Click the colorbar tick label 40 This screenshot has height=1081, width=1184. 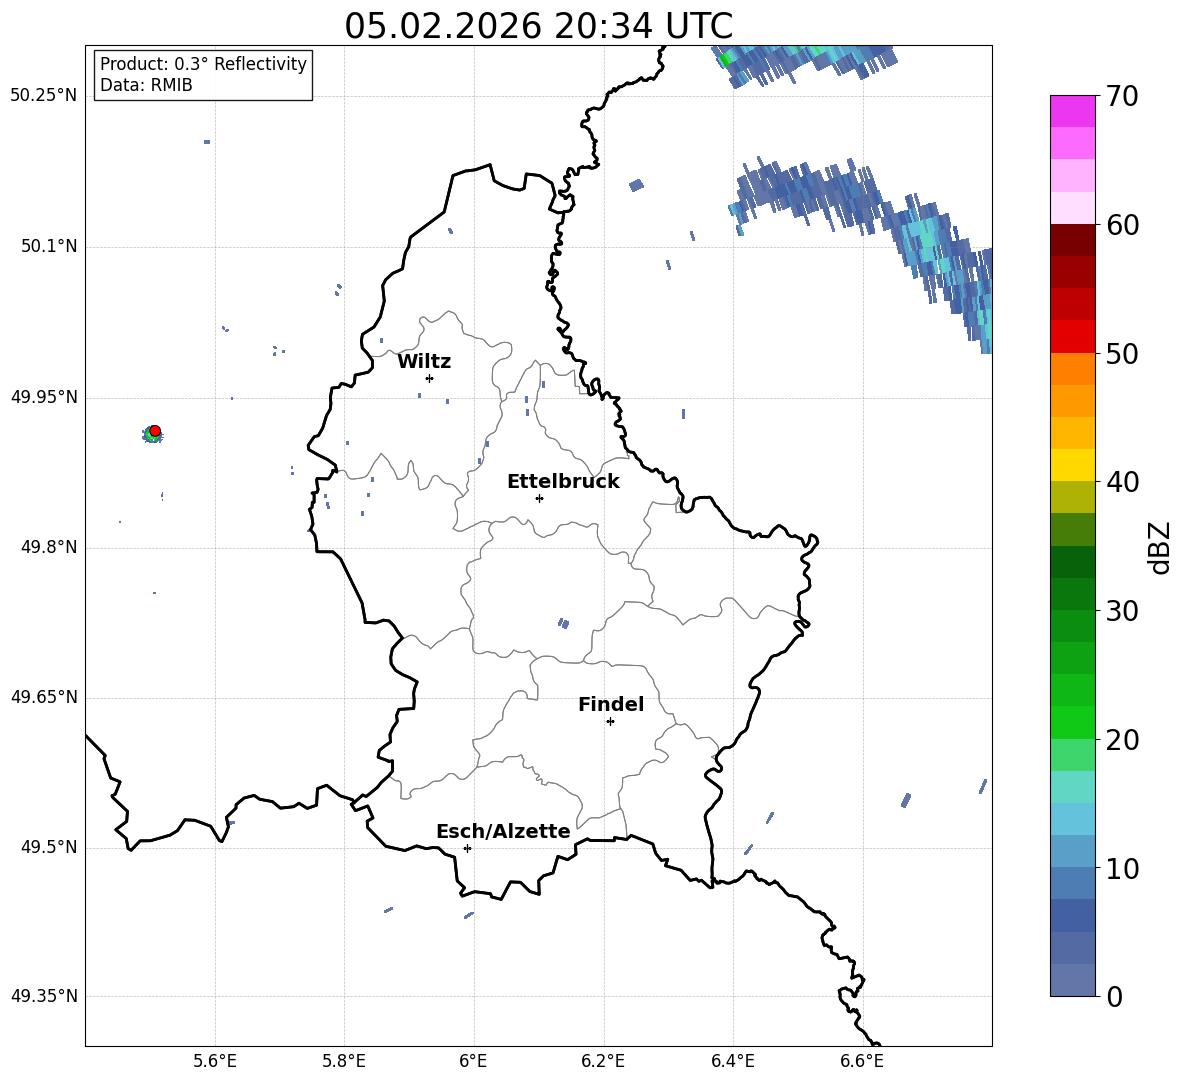click(1122, 482)
